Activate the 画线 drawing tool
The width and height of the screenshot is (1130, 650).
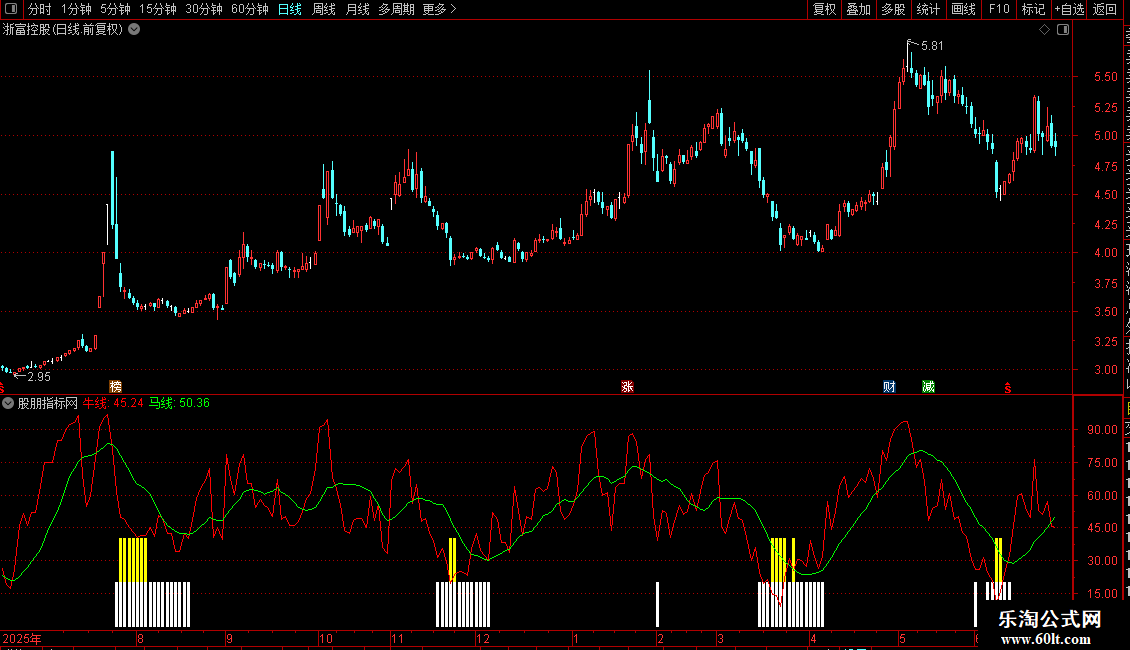(x=963, y=9)
